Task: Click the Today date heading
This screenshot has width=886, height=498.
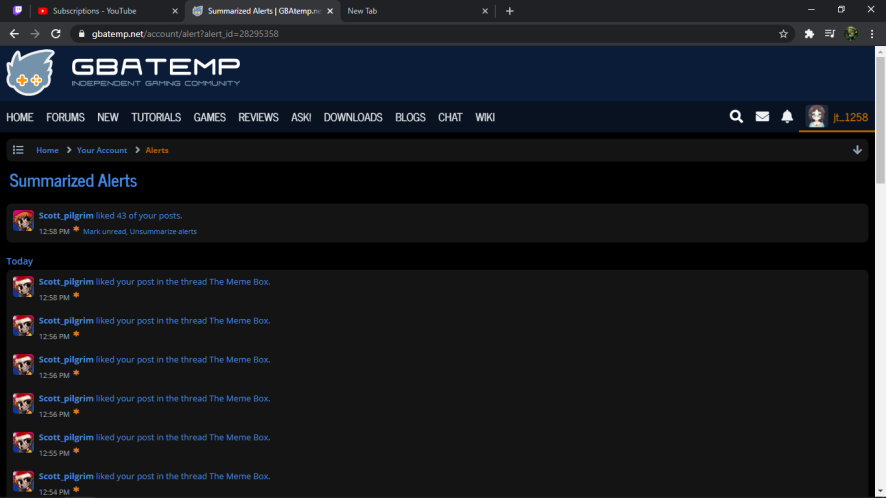Action: 20,261
